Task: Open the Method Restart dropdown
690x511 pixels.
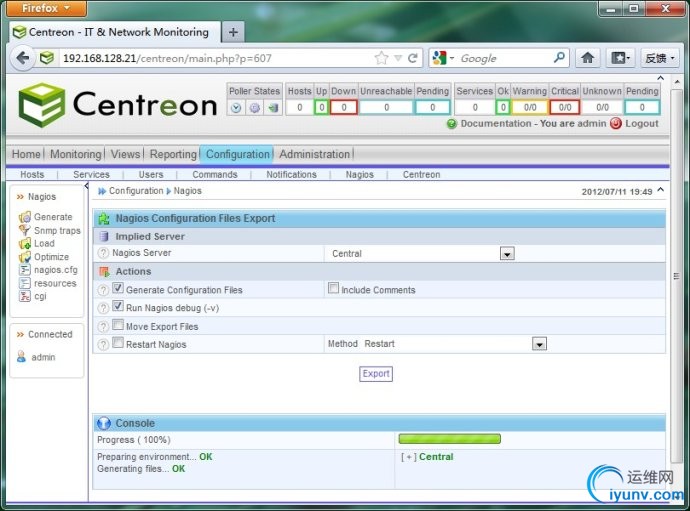Action: click(x=539, y=344)
